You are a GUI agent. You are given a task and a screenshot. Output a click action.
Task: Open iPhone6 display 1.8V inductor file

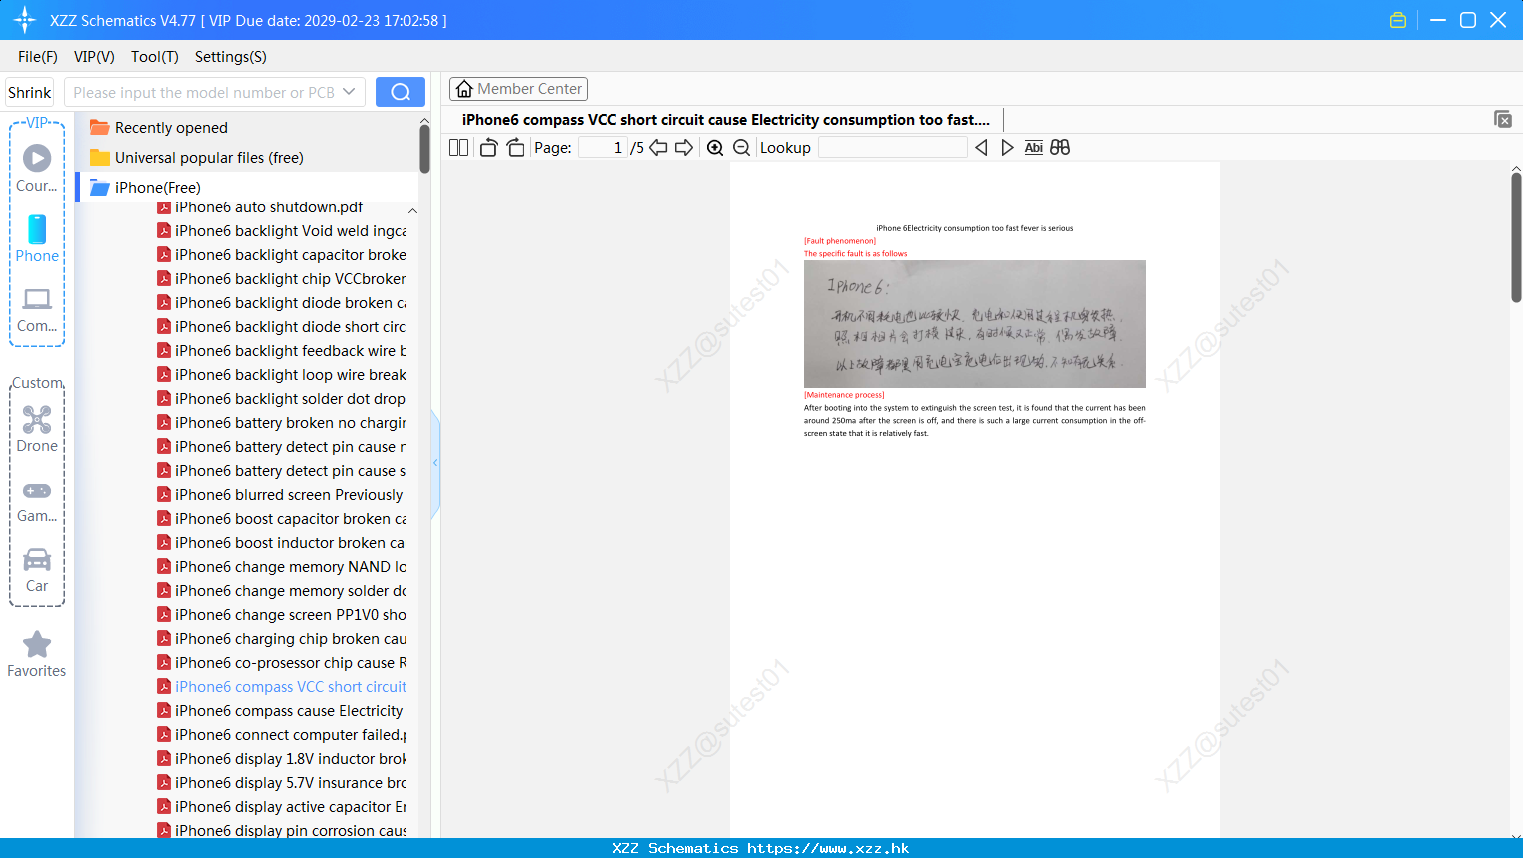(x=282, y=759)
